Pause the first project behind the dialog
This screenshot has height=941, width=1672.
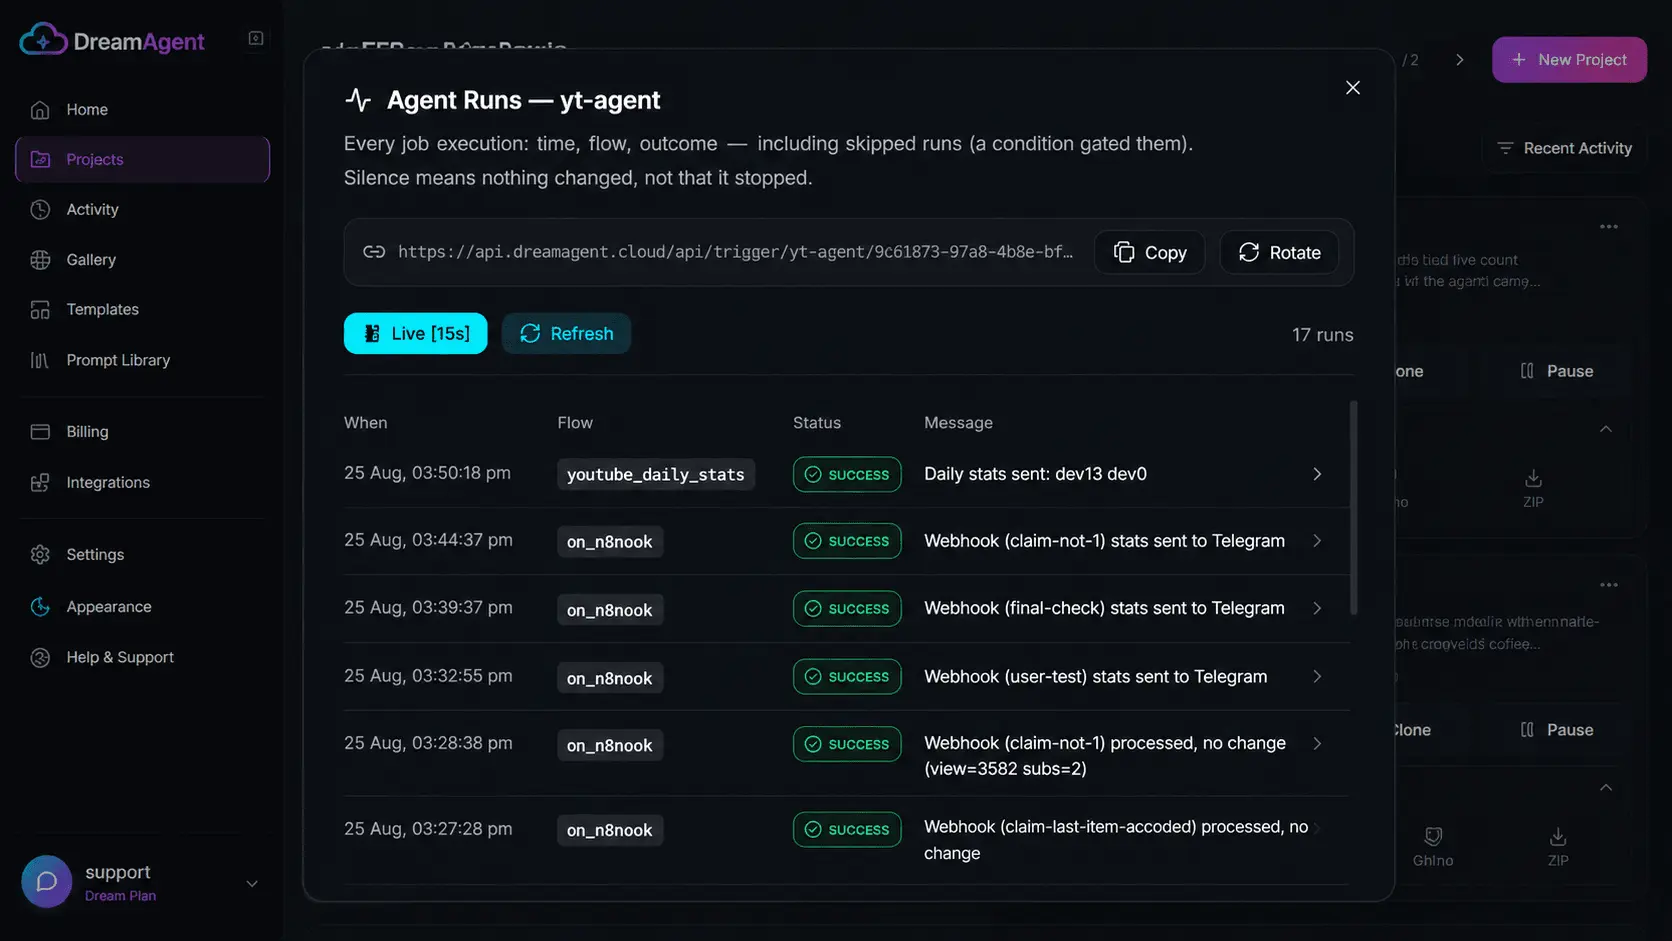coord(1557,371)
